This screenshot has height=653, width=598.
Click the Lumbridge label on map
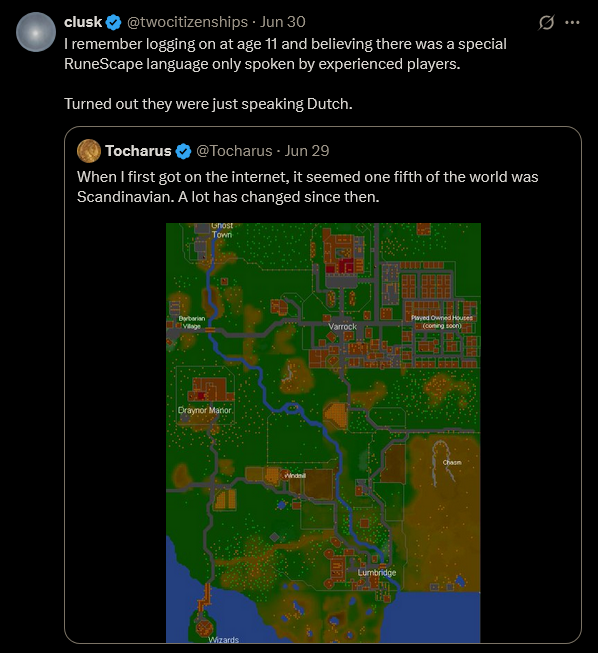tap(376, 573)
